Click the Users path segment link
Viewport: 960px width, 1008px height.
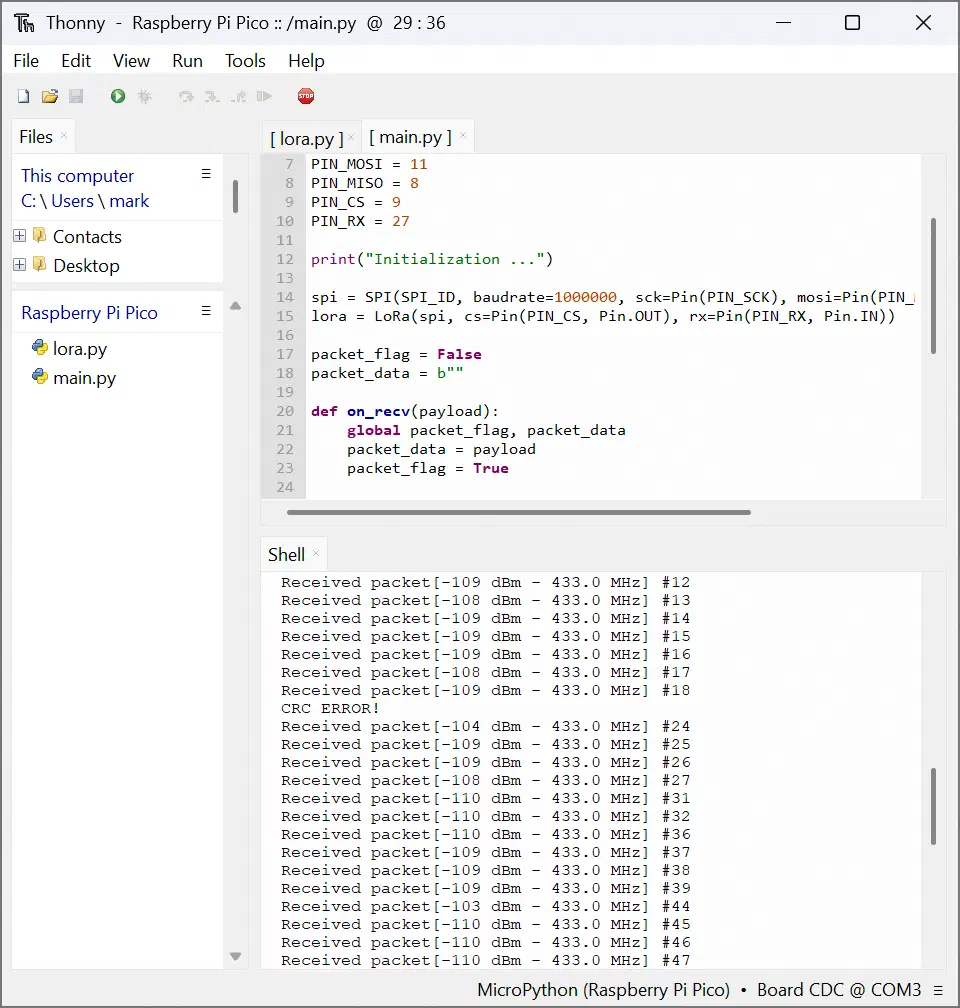[x=73, y=201]
